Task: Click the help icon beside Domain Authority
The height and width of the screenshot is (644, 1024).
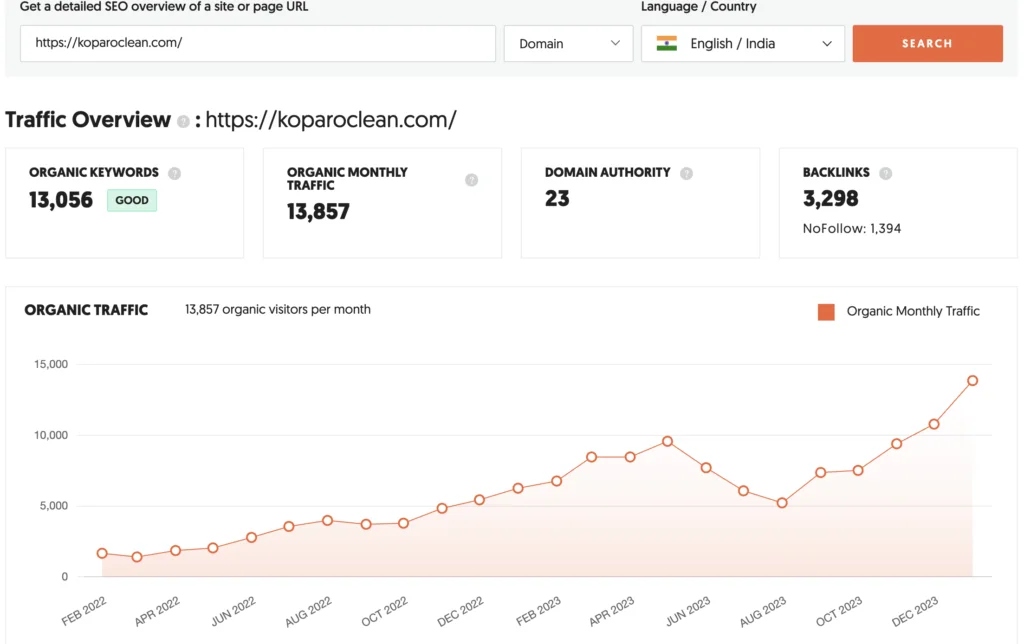Action: [686, 173]
